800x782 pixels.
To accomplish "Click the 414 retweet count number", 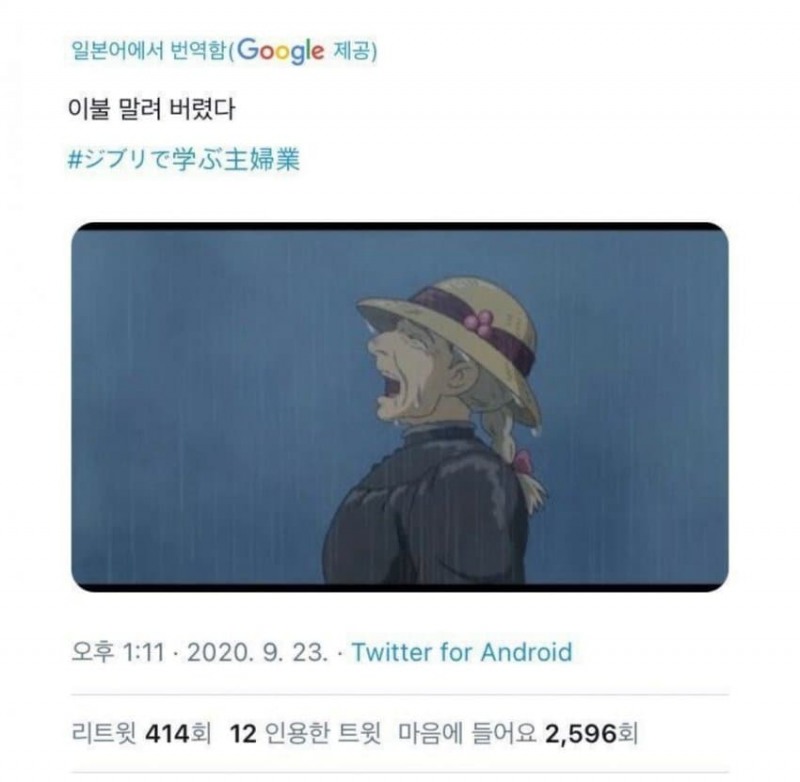I will pos(167,734).
